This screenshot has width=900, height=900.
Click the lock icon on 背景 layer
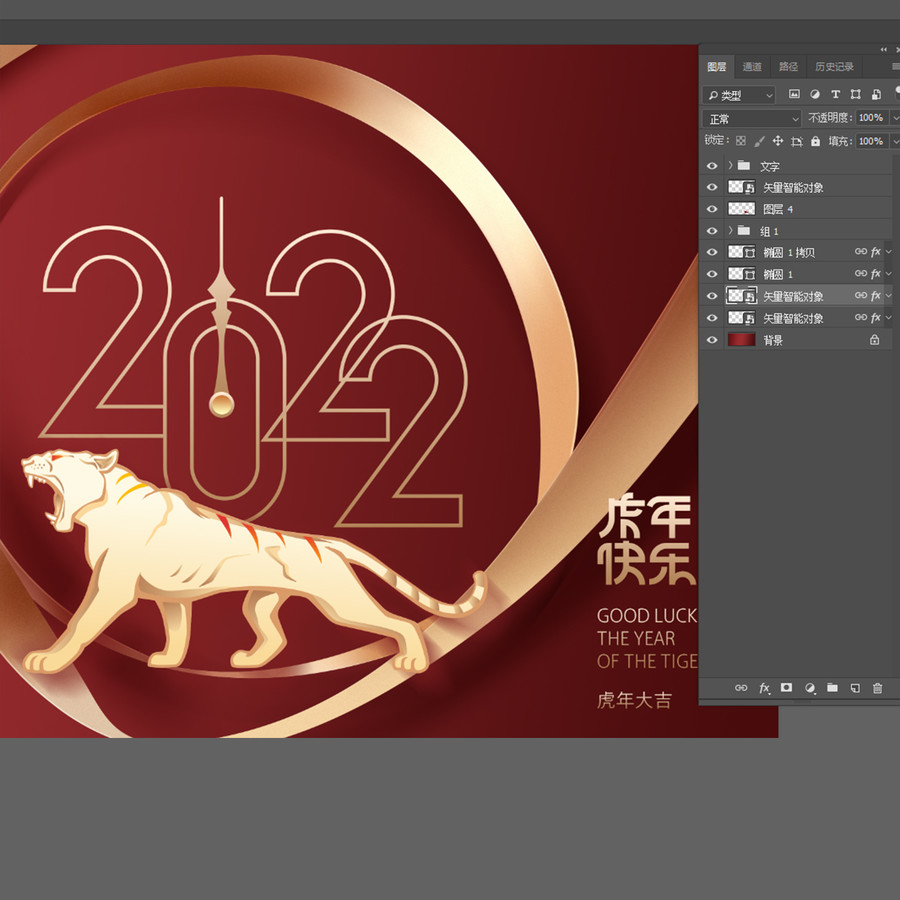(874, 340)
